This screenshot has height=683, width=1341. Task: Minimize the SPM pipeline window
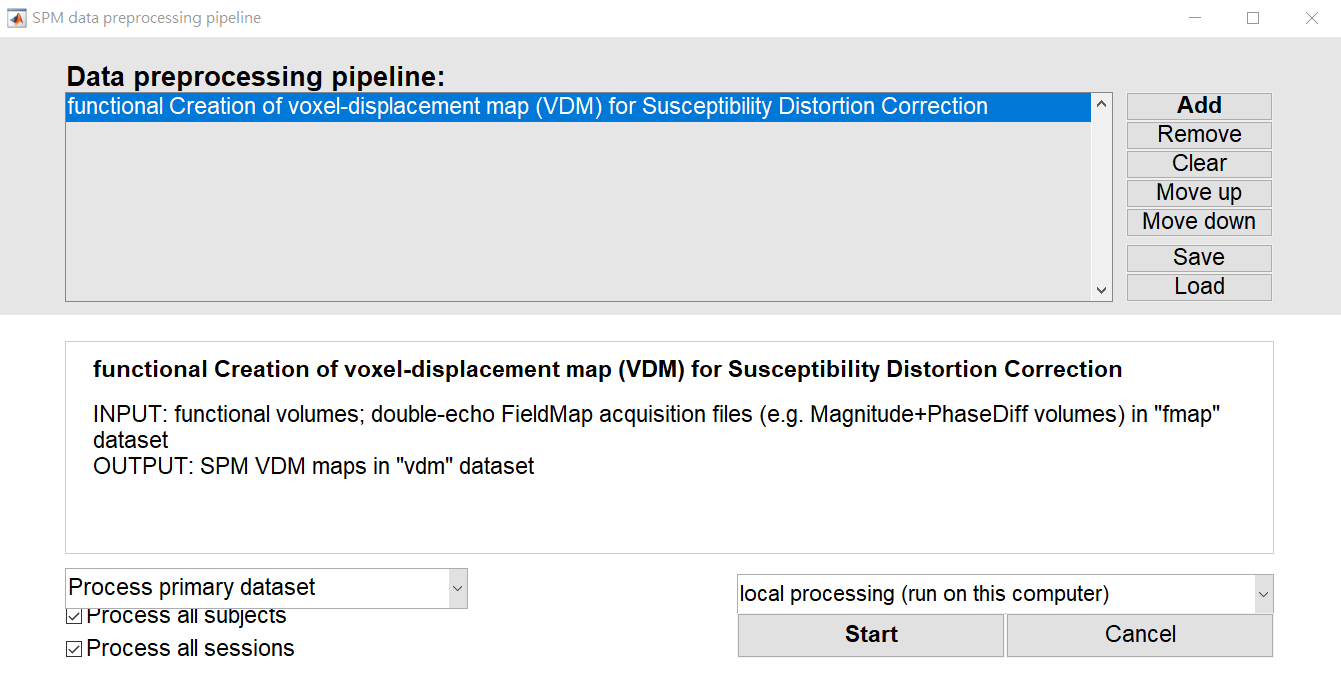coord(1194,18)
